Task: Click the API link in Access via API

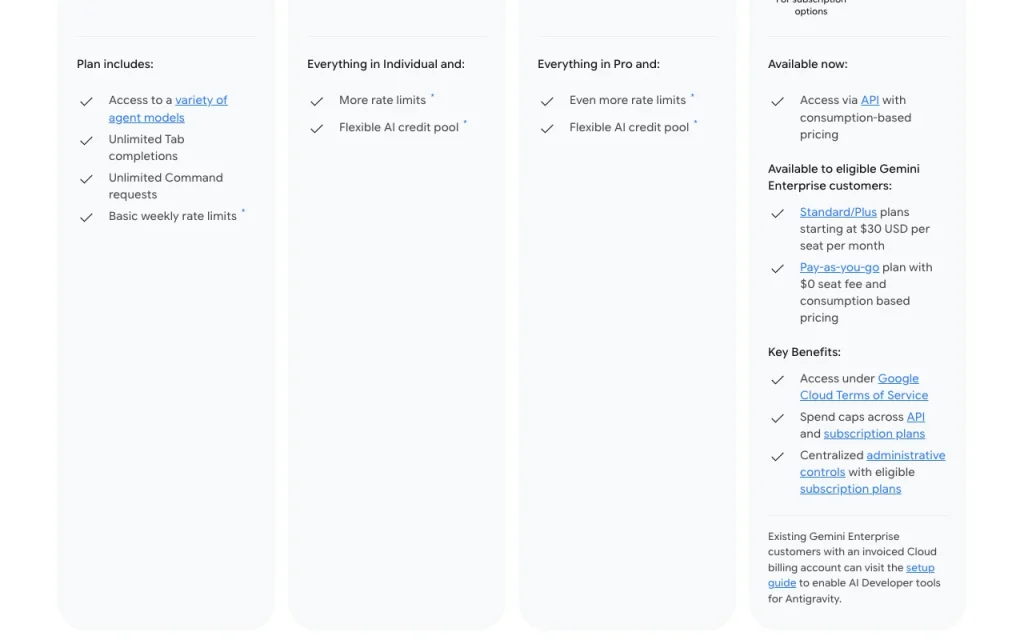Action: [x=869, y=100]
